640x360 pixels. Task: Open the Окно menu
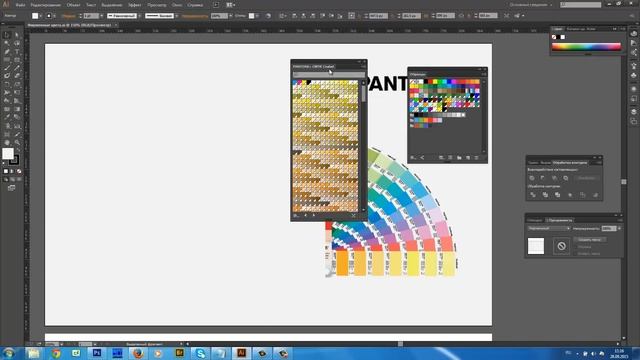pyautogui.click(x=177, y=5)
